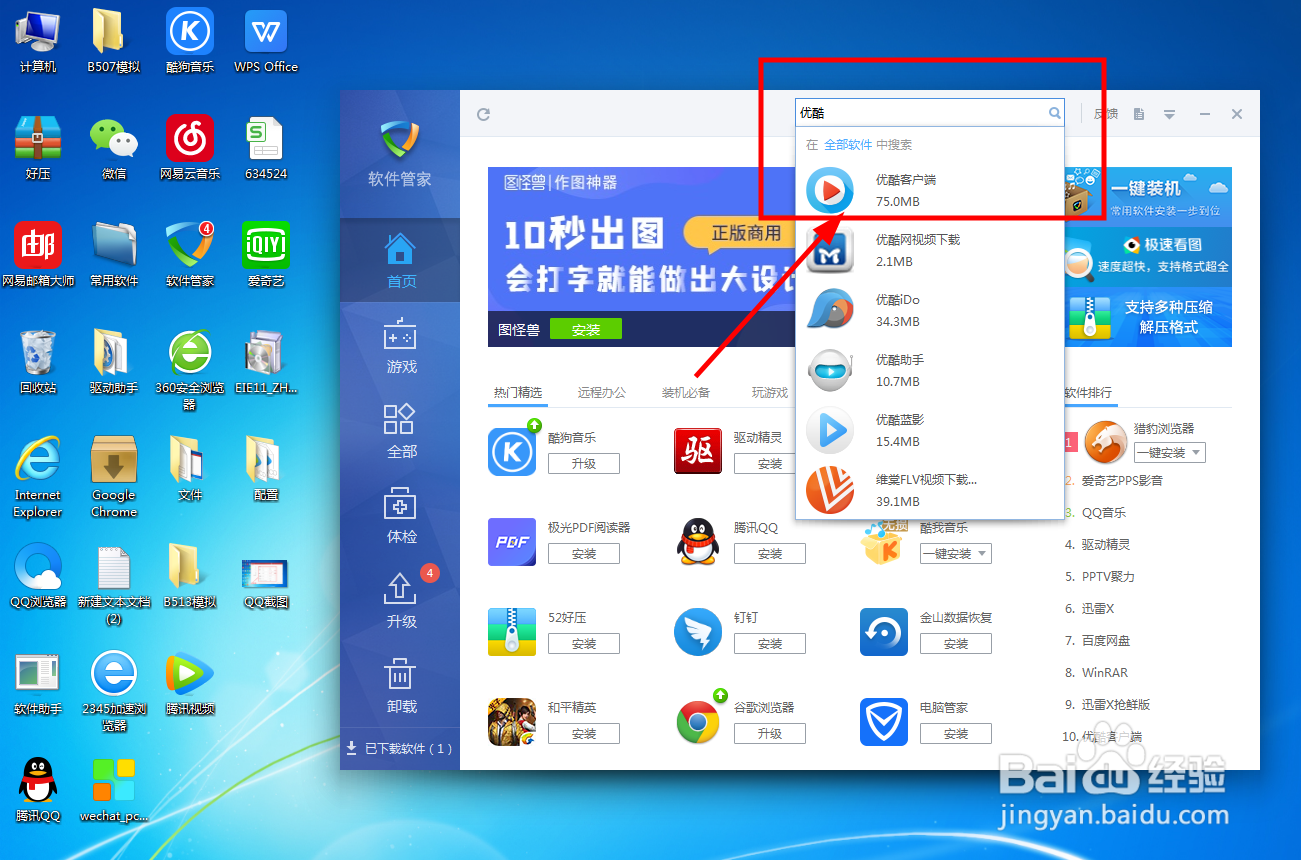Image resolution: width=1301 pixels, height=860 pixels.
Task: Click the 和平精英 game icon
Action: (x=513, y=722)
